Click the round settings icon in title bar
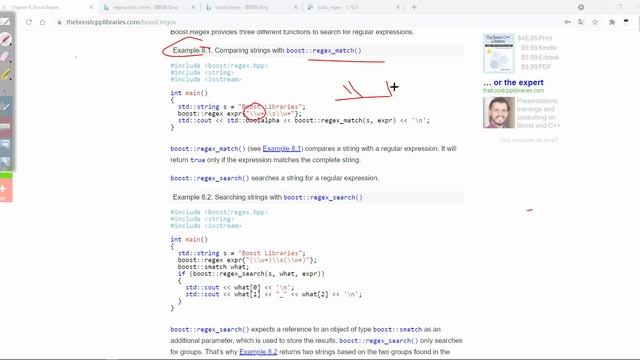Image resolution: width=640 pixels, height=360 pixels. [x=581, y=7]
